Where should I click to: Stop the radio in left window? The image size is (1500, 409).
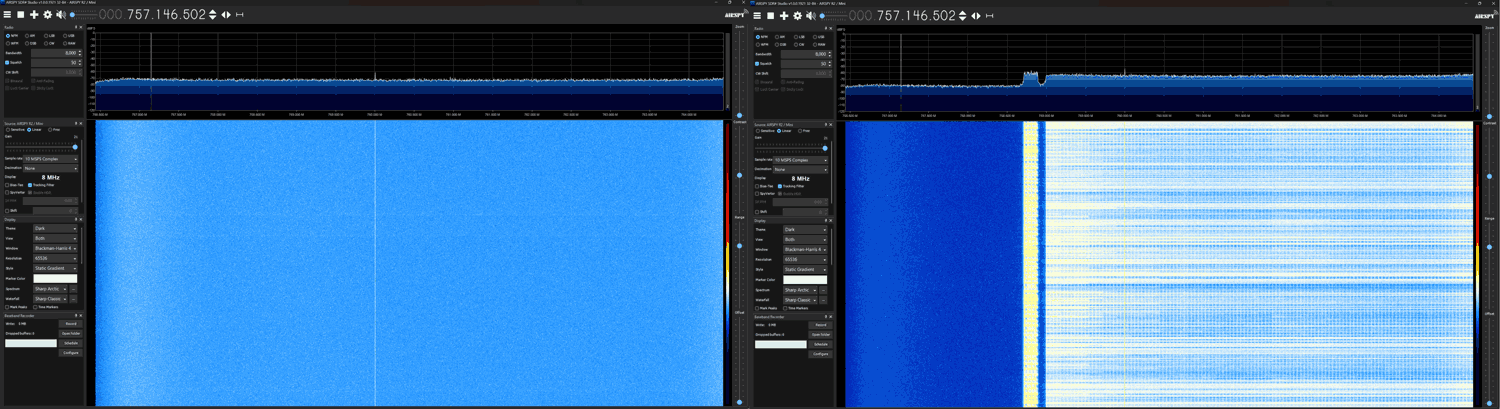tap(21, 15)
